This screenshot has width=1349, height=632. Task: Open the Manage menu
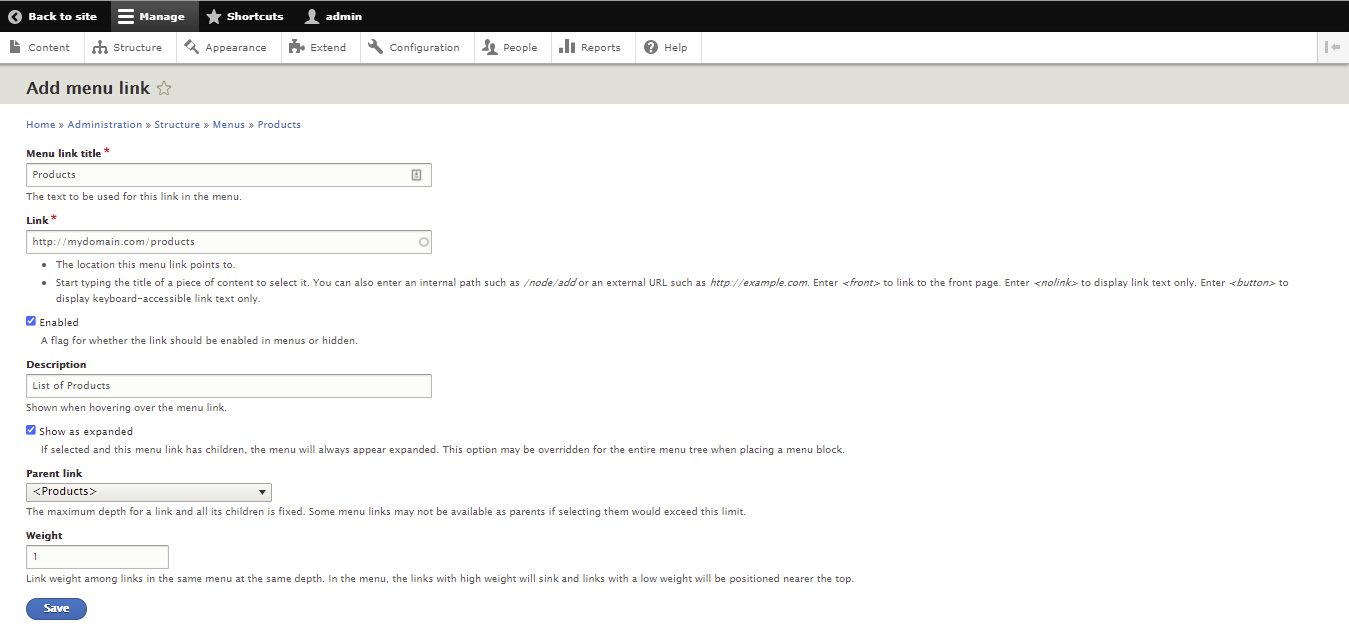click(152, 16)
